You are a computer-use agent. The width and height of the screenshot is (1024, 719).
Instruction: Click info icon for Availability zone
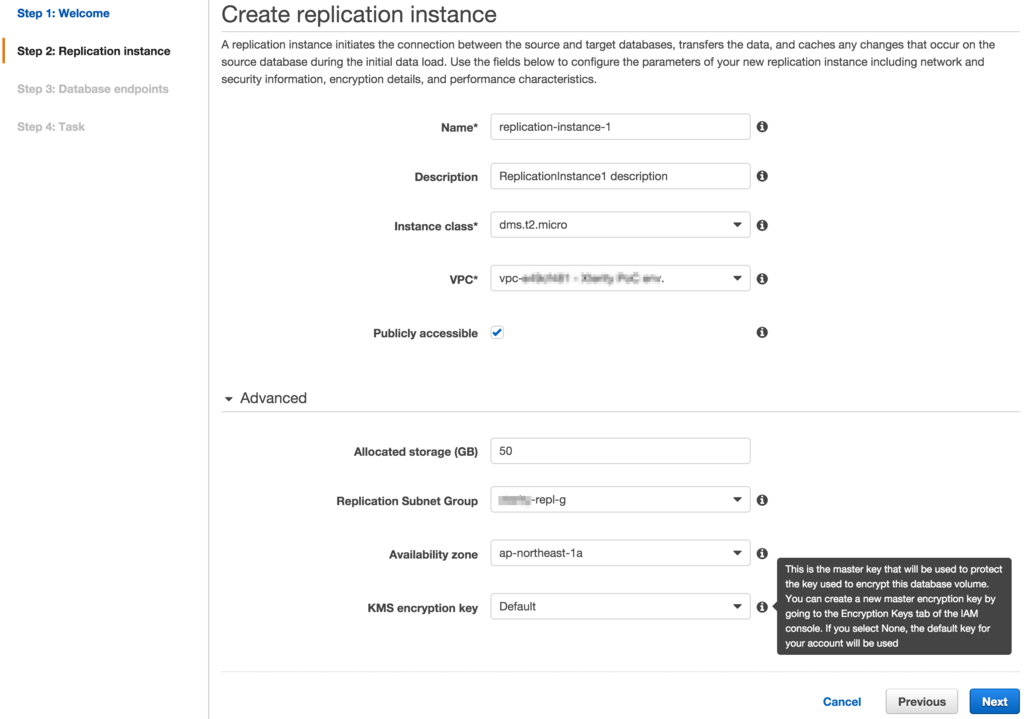pos(761,554)
